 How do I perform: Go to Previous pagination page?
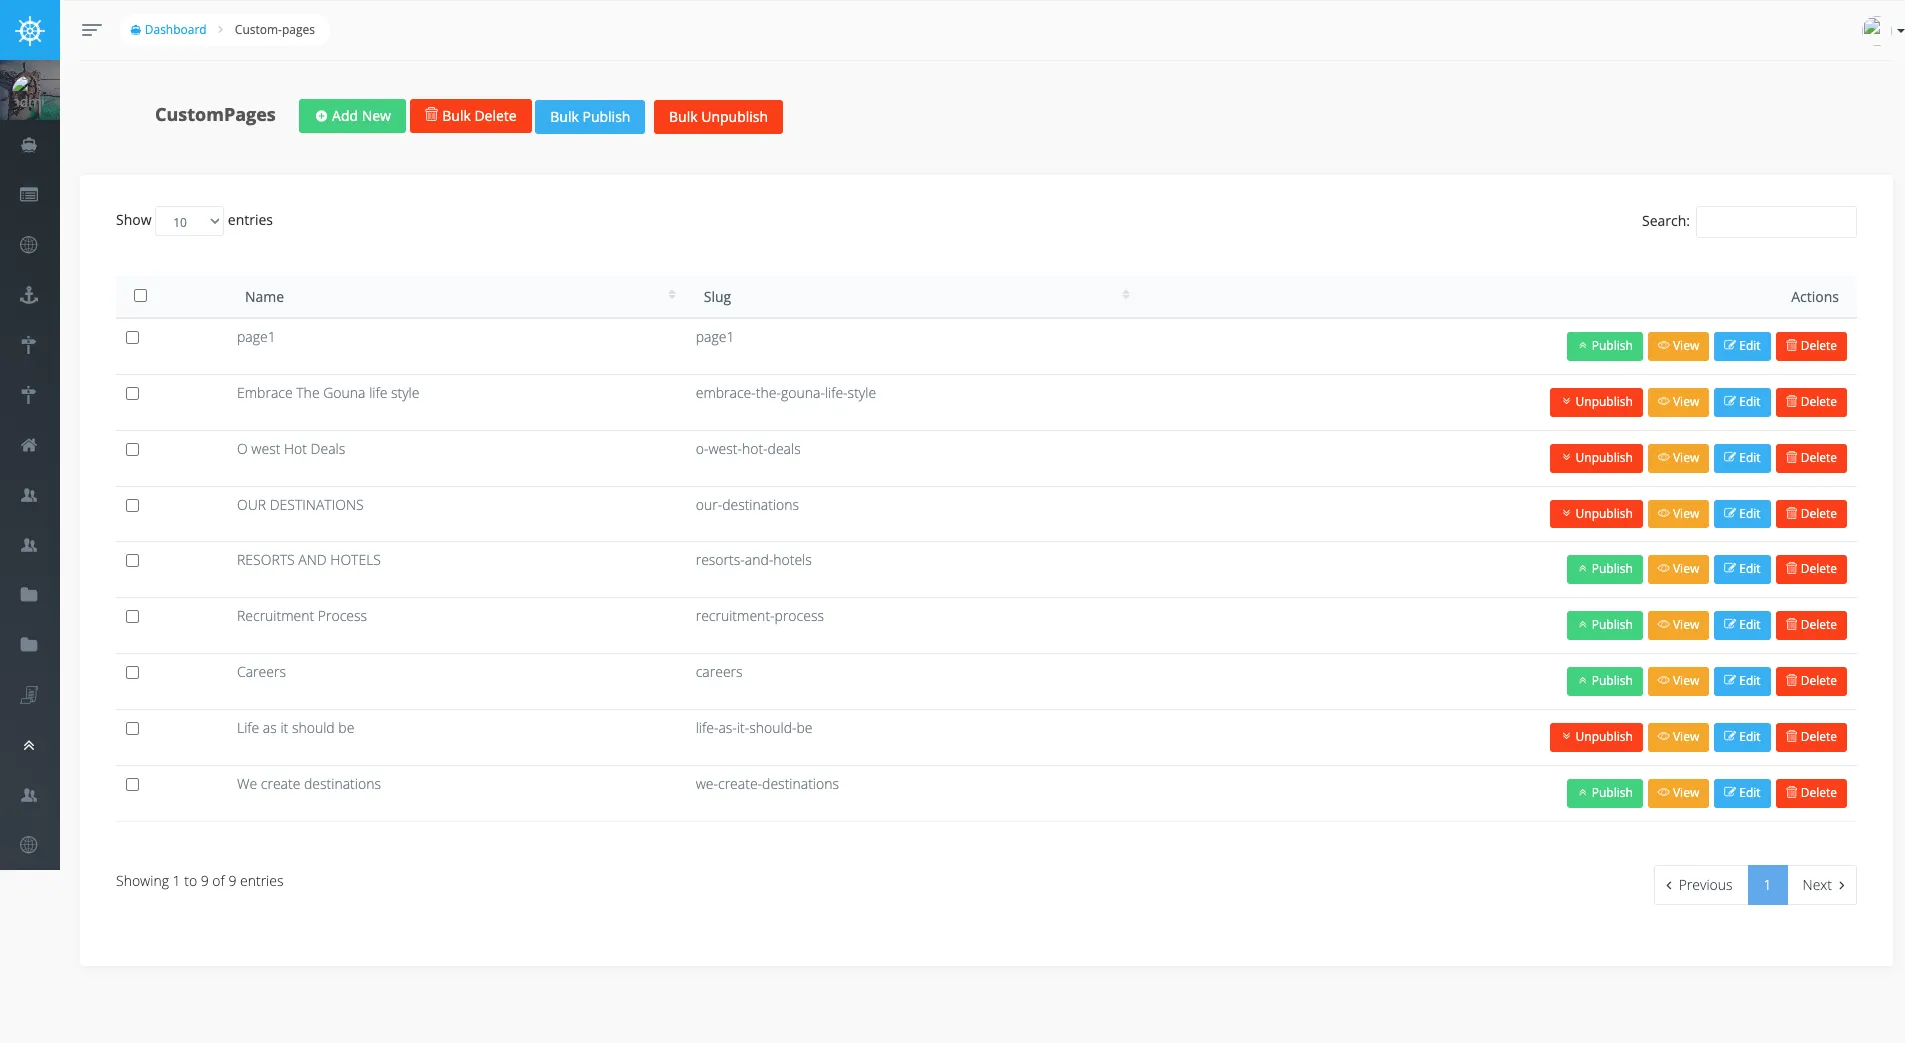[1700, 885]
